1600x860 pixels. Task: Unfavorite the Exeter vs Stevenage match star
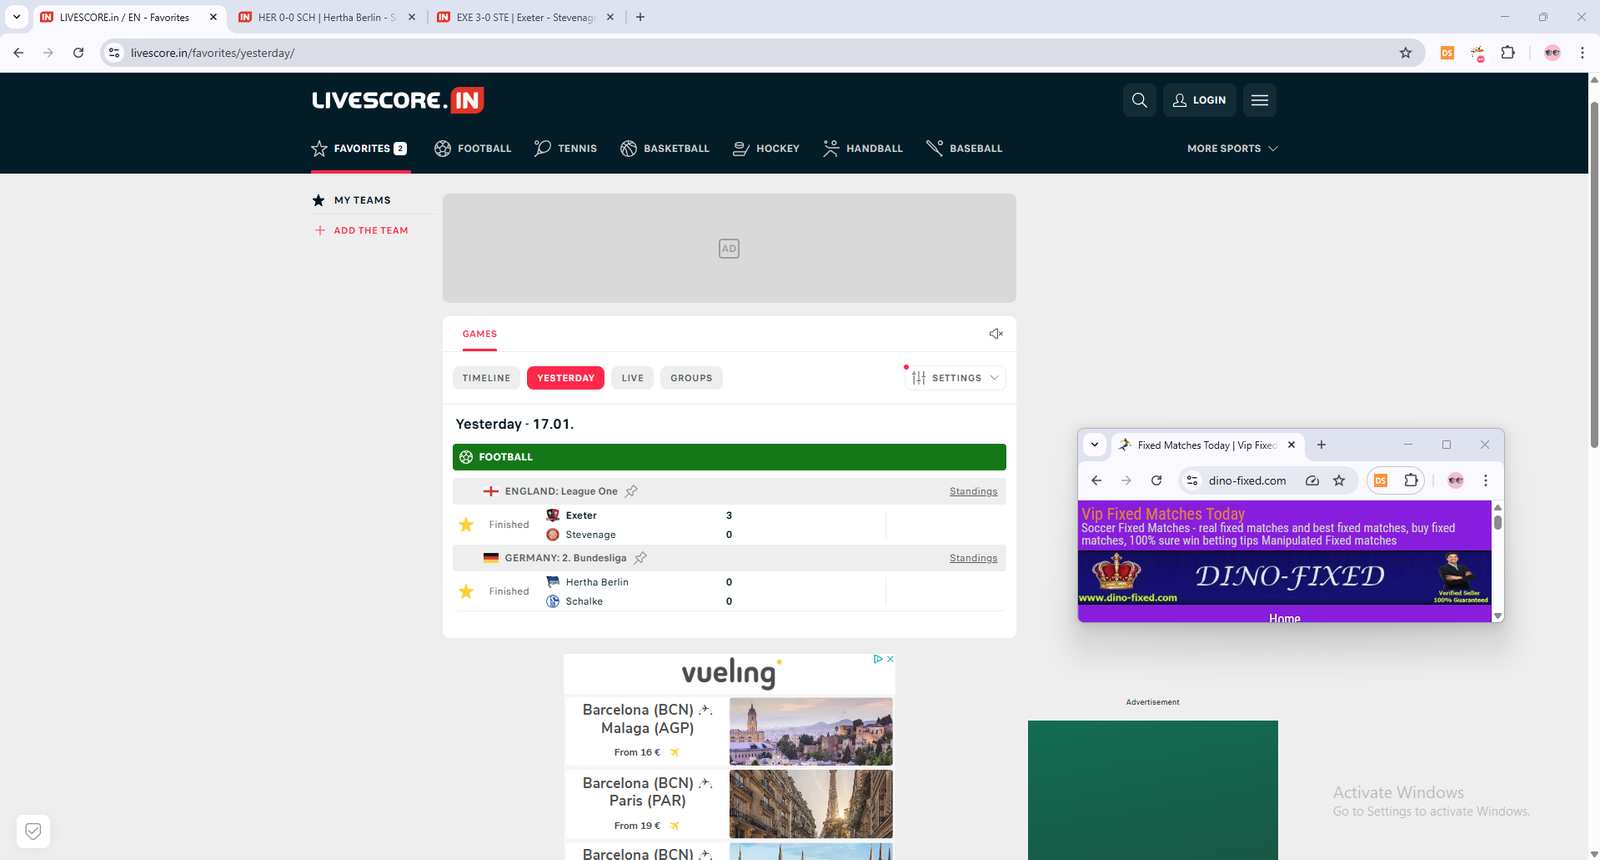click(466, 525)
